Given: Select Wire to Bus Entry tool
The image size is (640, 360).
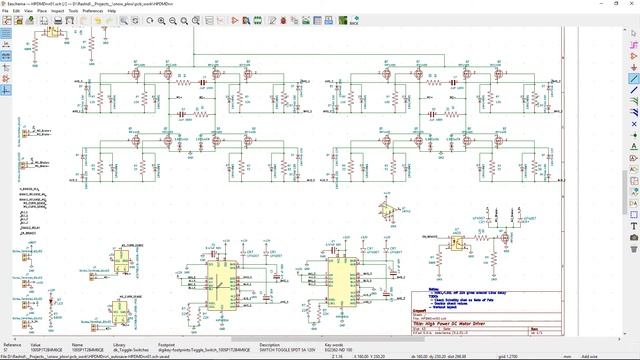Looking at the screenshot, I should 634,101.
